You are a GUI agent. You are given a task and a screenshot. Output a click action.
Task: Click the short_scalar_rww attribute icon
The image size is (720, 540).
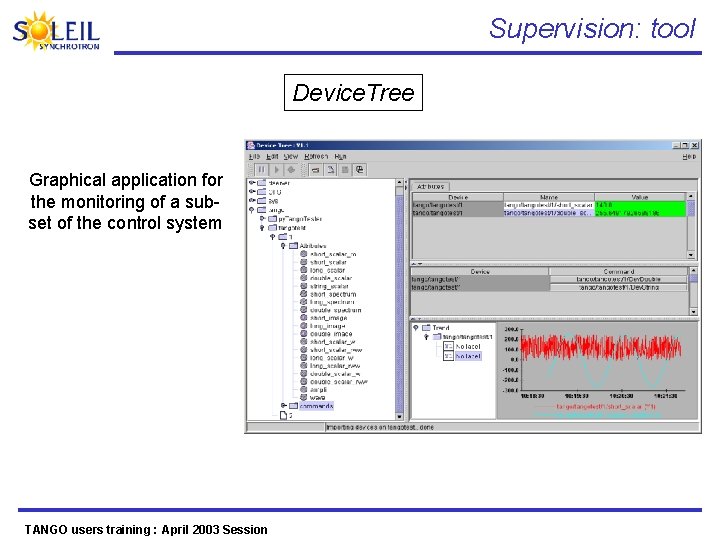[x=304, y=349]
